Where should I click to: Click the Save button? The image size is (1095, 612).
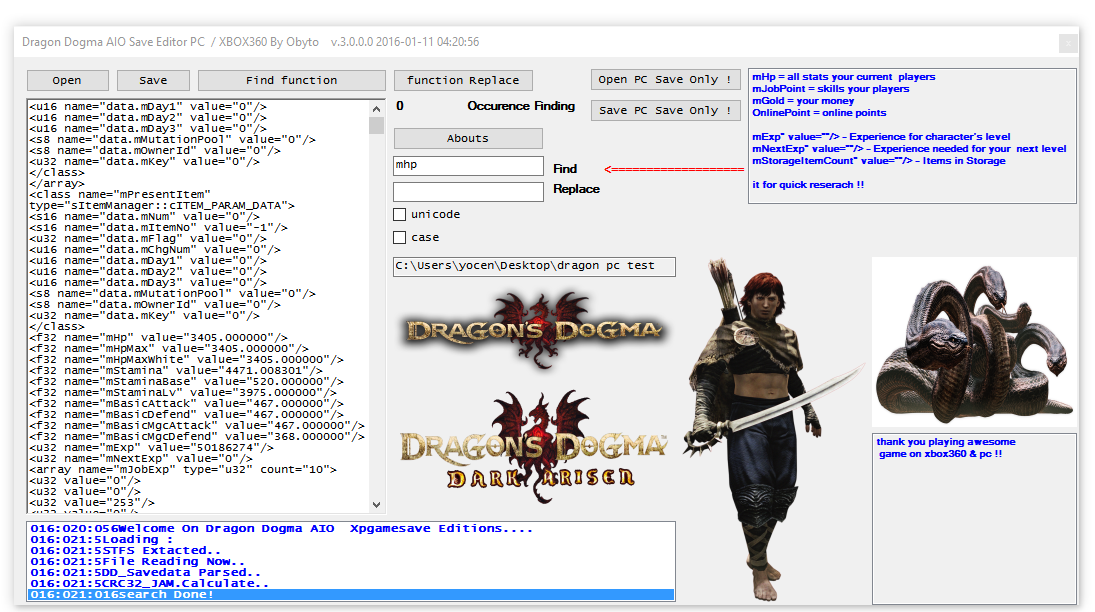coord(153,80)
